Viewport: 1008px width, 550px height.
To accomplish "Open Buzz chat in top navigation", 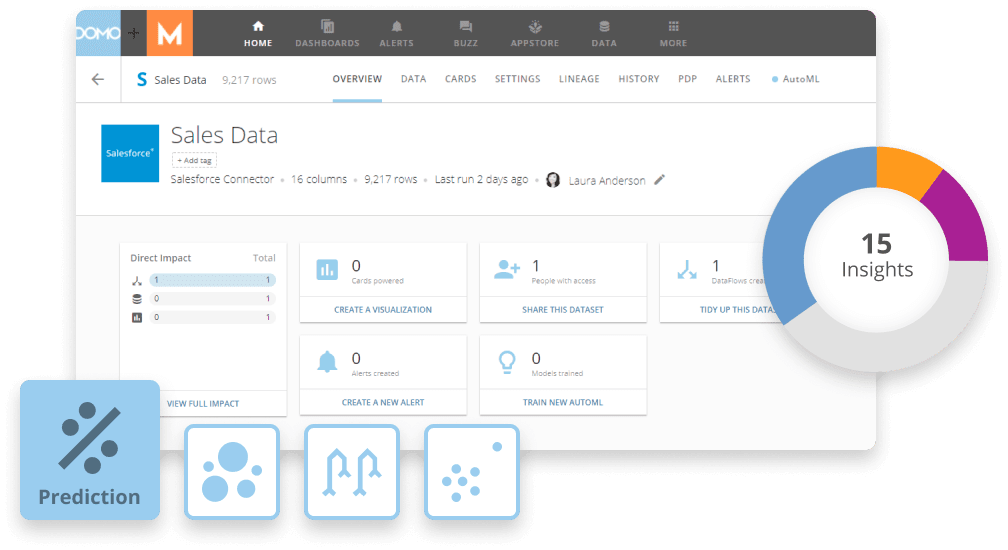I will [466, 33].
